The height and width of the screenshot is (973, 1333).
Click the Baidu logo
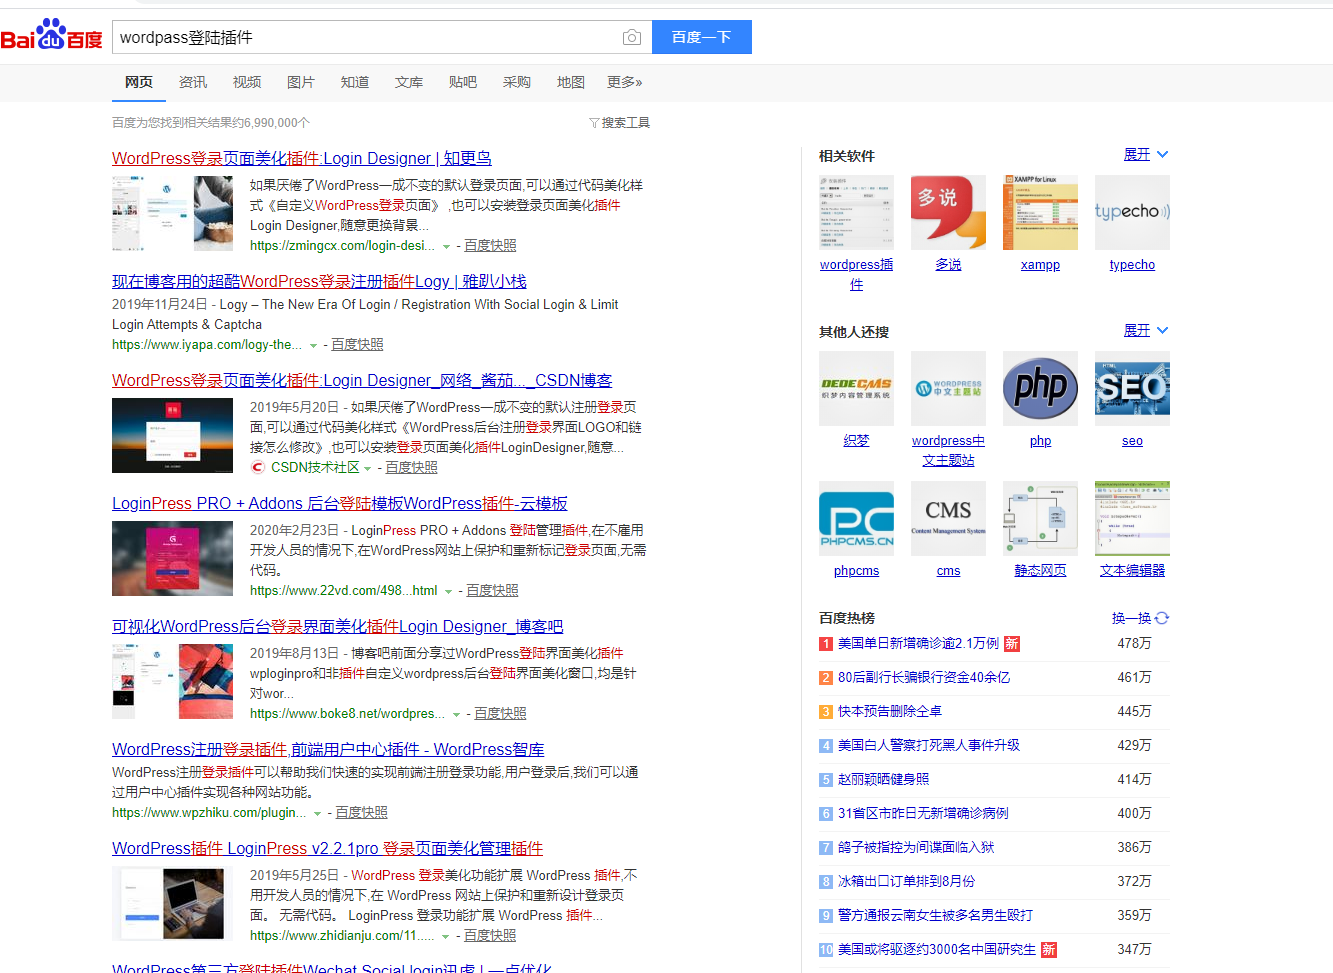click(52, 35)
